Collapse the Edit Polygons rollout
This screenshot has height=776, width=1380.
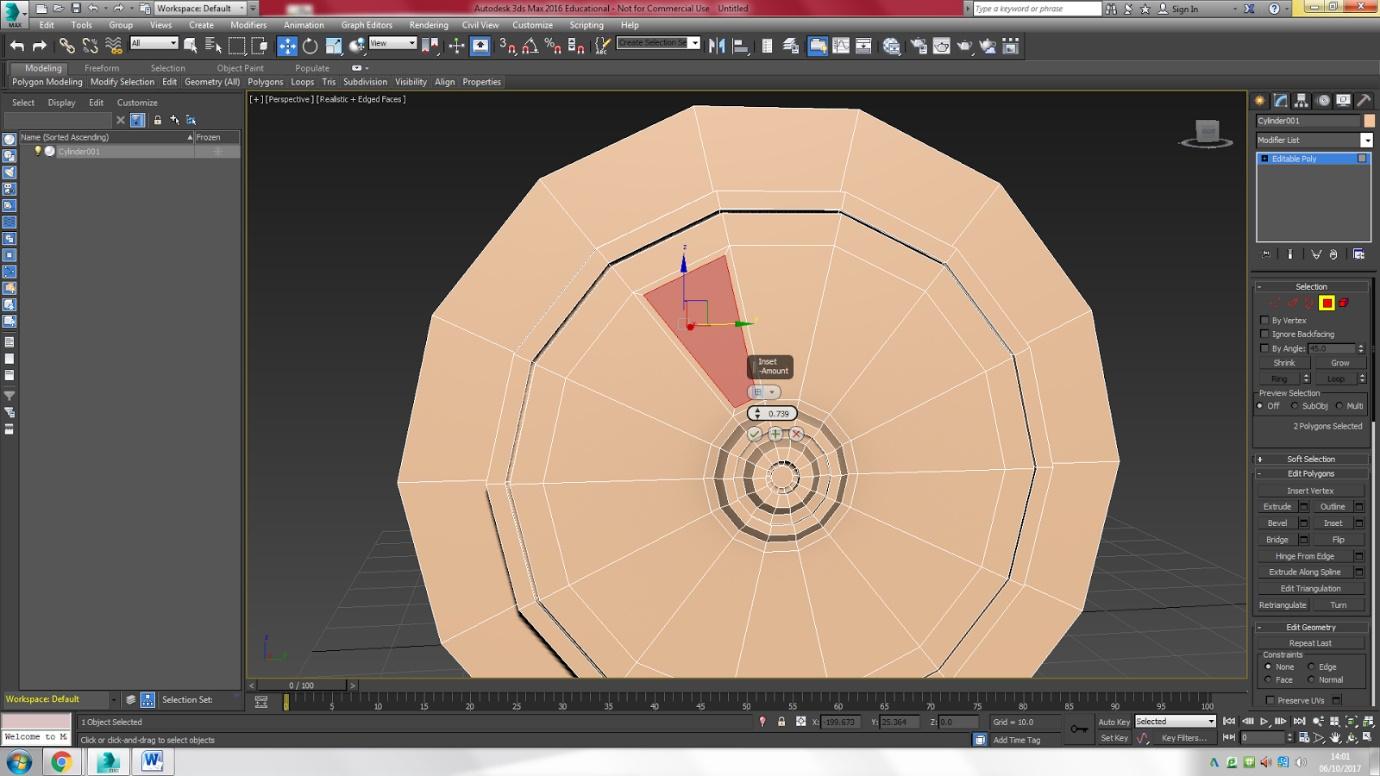(x=1311, y=474)
